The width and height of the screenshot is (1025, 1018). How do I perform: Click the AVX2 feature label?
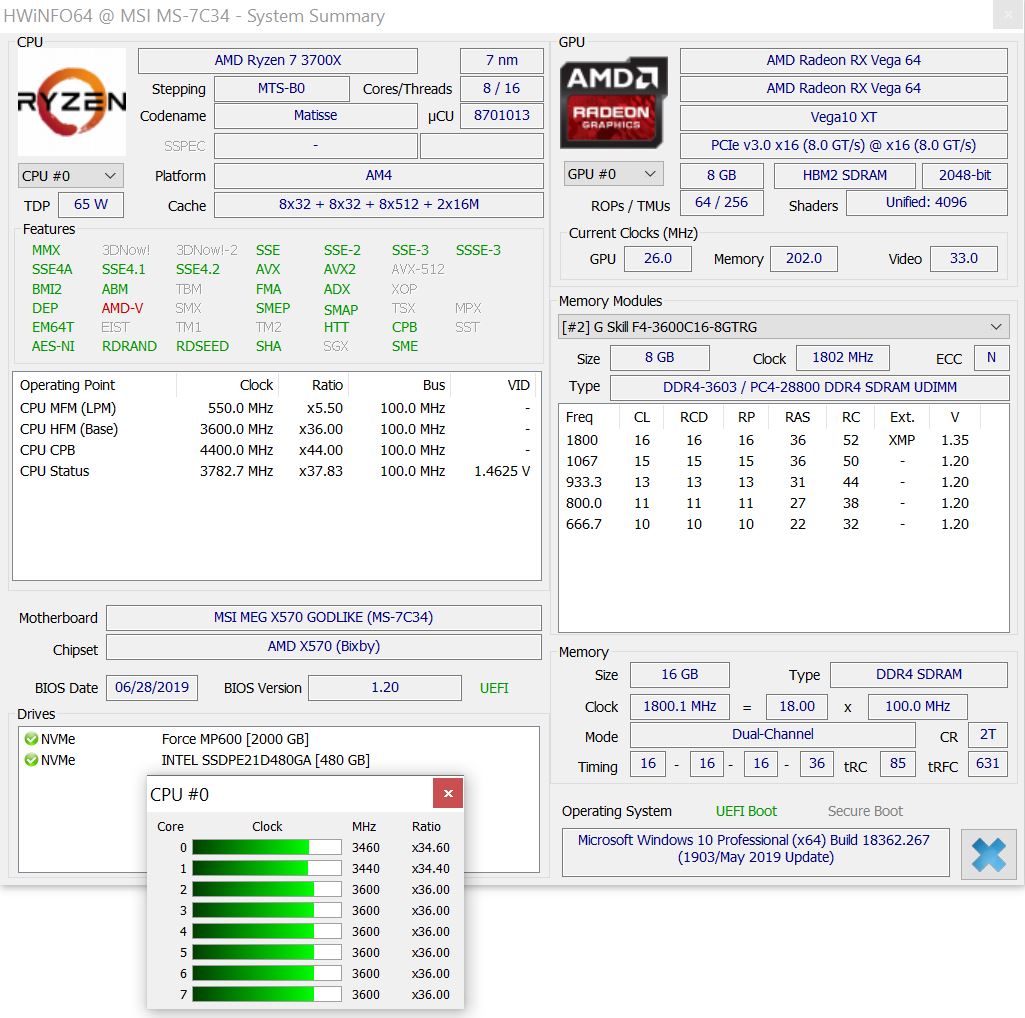point(339,269)
